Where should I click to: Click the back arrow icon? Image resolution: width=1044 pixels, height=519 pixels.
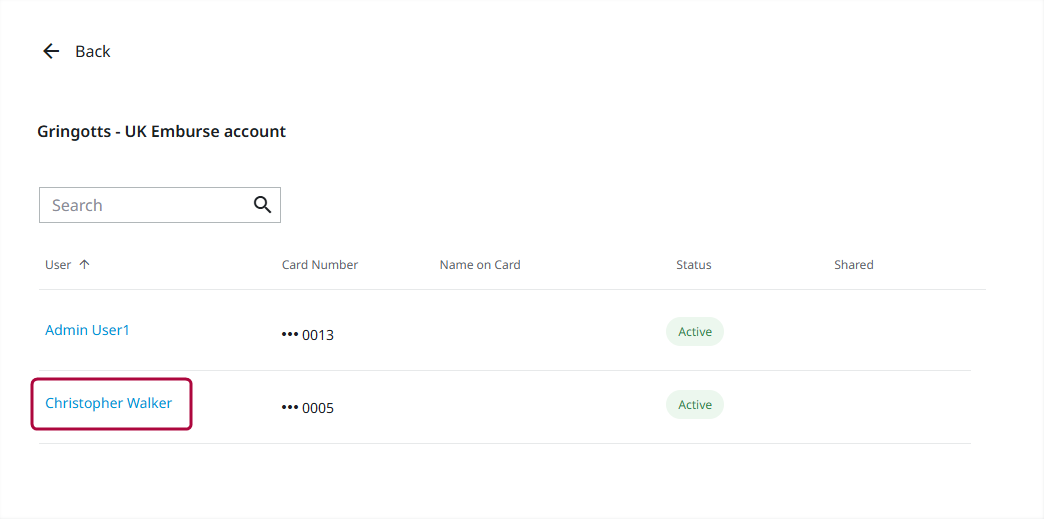[x=51, y=51]
